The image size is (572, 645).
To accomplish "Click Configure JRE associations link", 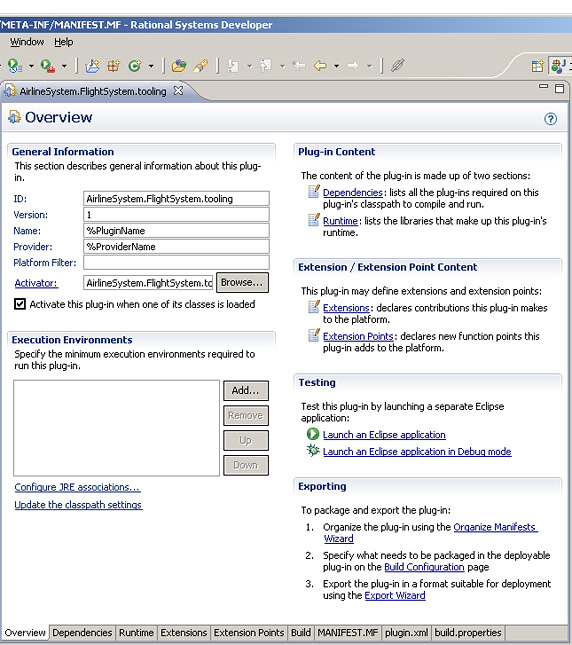I will tap(77, 487).
